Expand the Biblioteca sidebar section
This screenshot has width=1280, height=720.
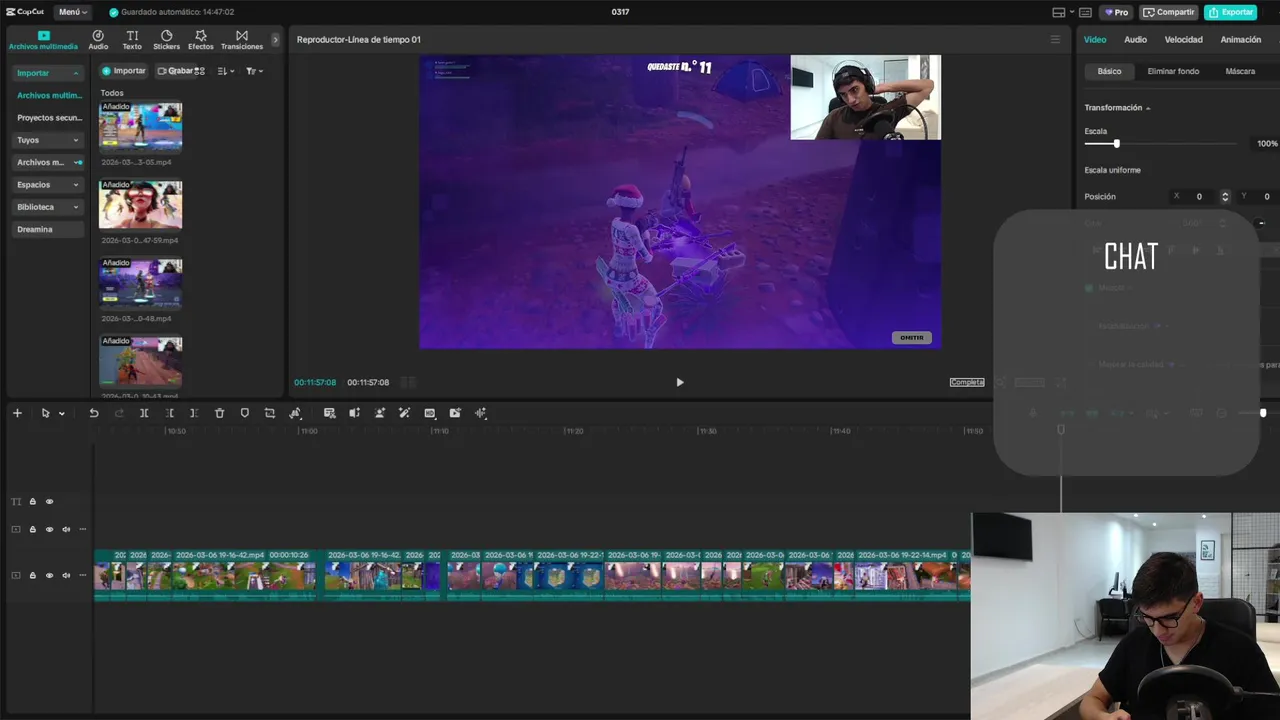[47, 207]
